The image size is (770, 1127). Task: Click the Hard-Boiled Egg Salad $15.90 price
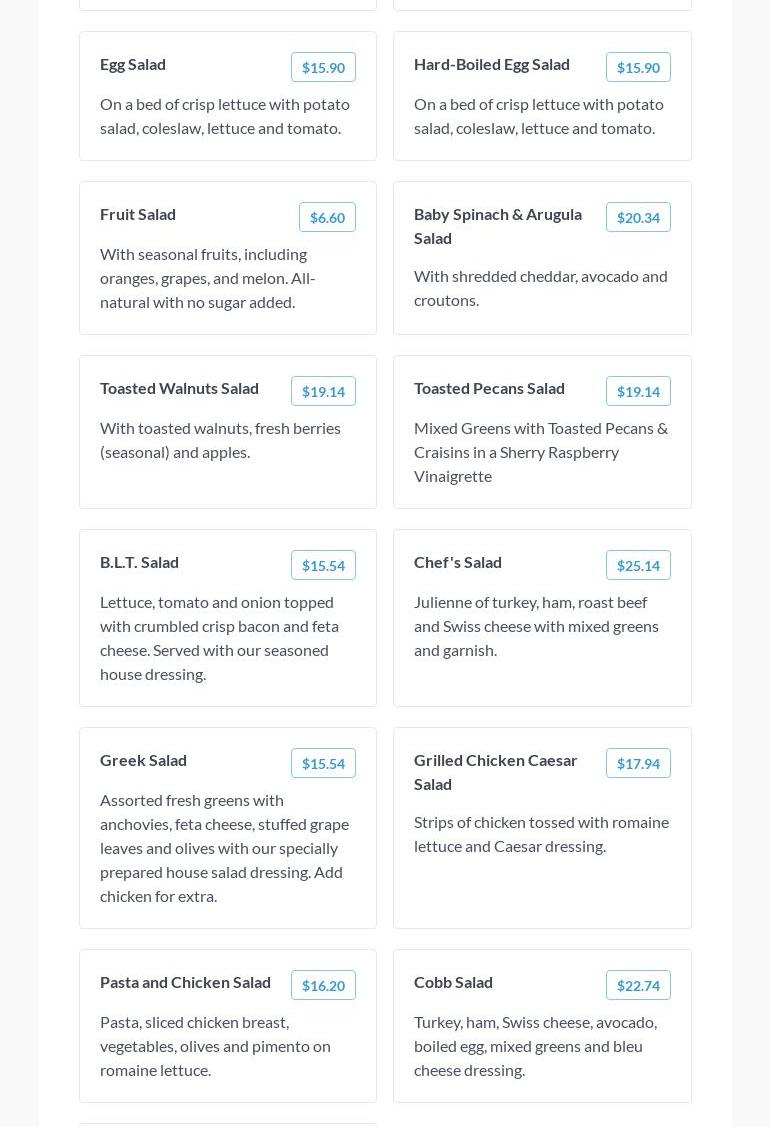pos(638,67)
